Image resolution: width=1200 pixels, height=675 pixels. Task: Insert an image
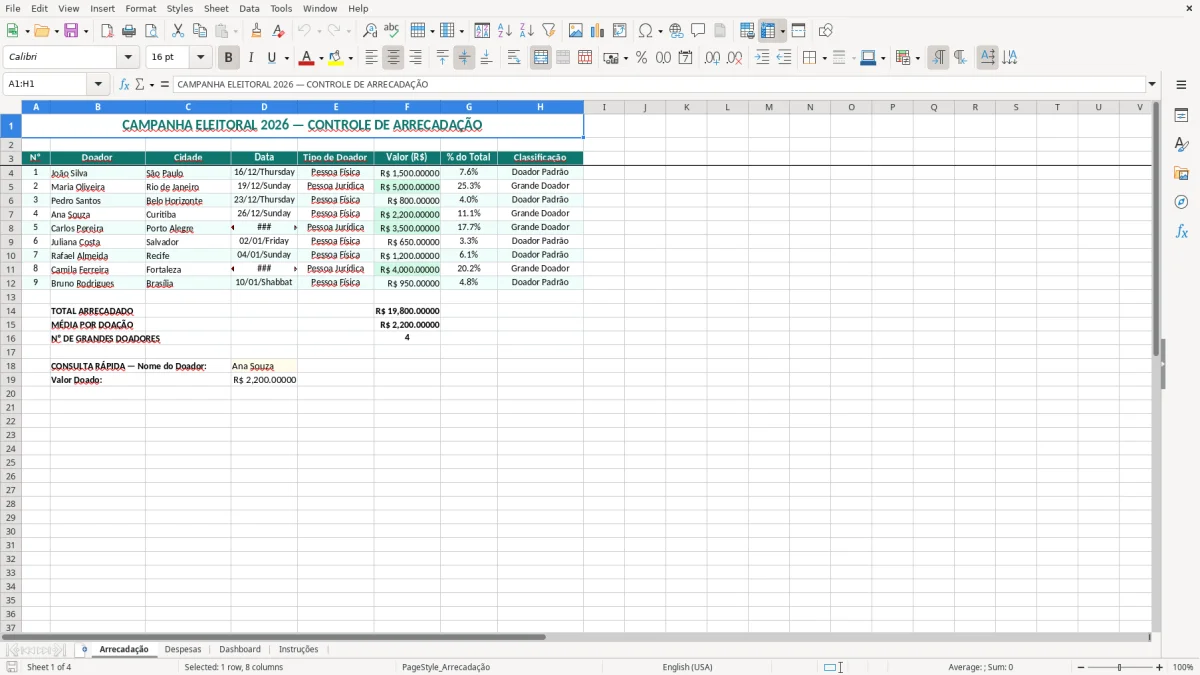pos(576,31)
